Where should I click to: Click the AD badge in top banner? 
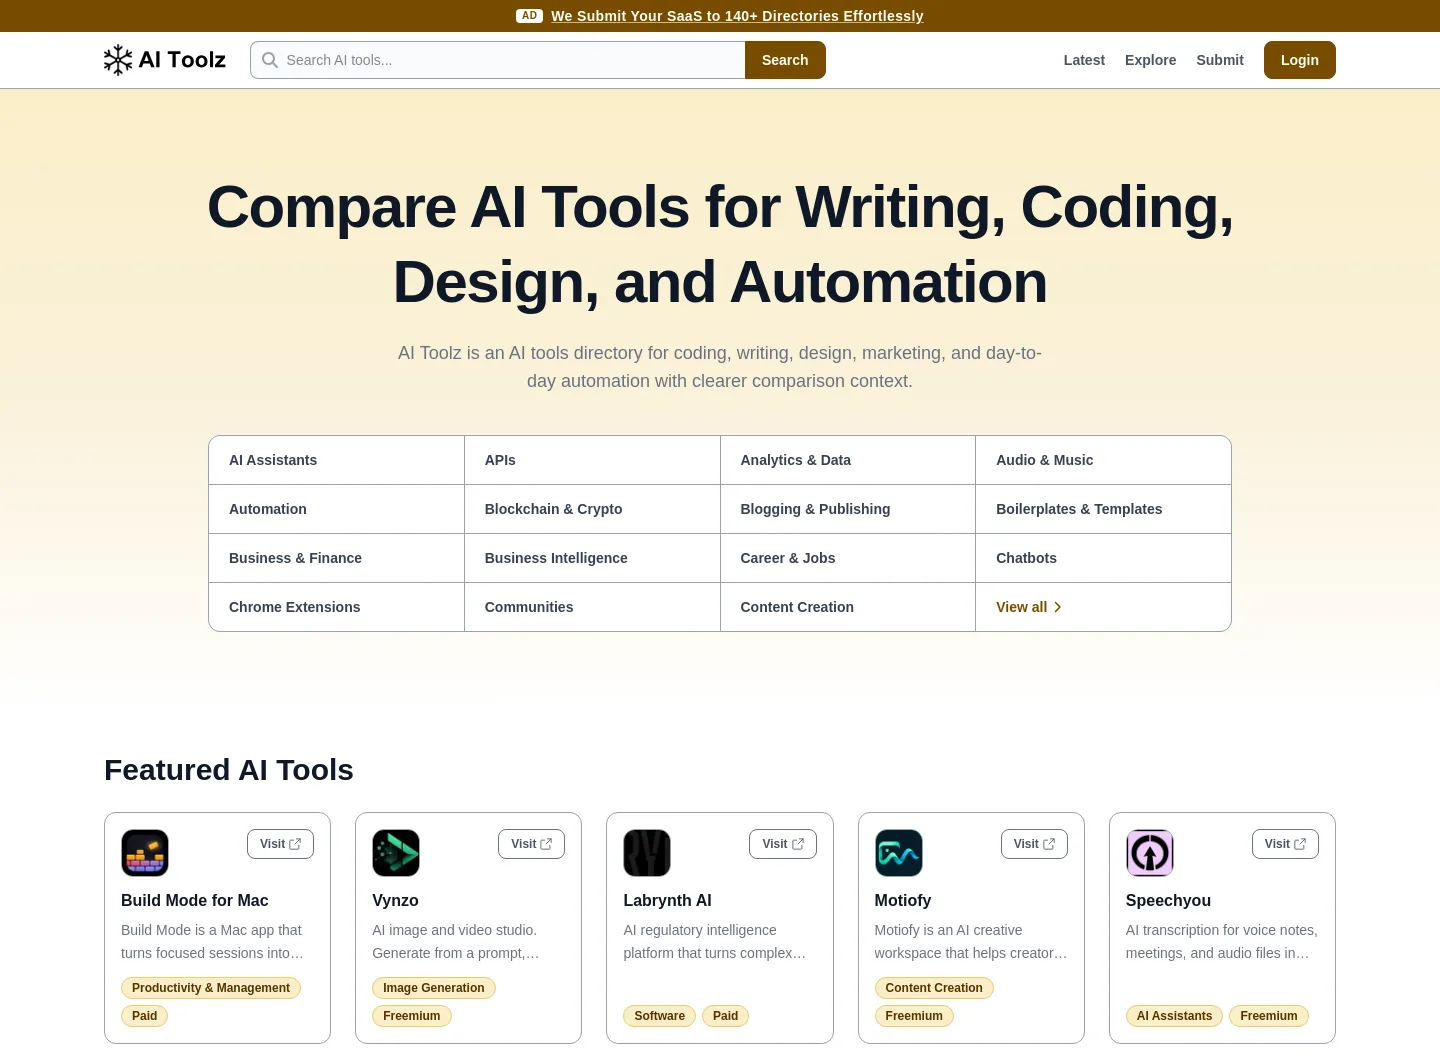pos(529,16)
